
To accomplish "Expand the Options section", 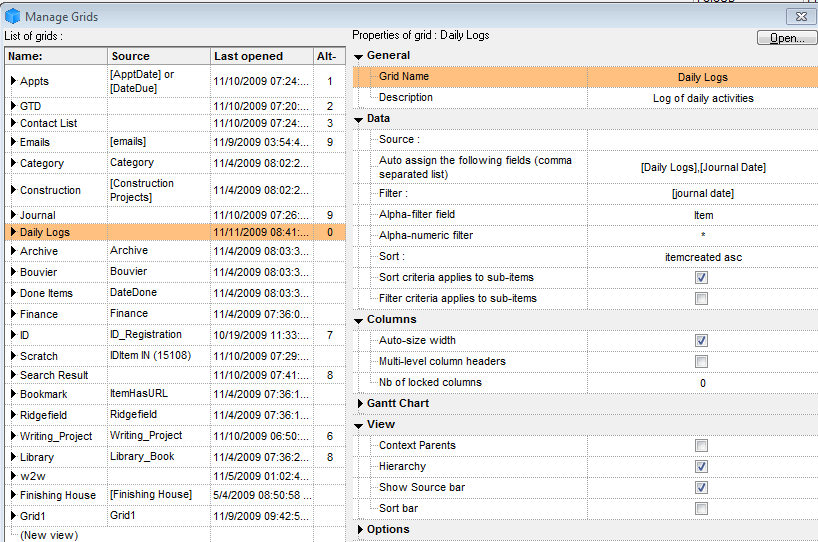I will 360,530.
